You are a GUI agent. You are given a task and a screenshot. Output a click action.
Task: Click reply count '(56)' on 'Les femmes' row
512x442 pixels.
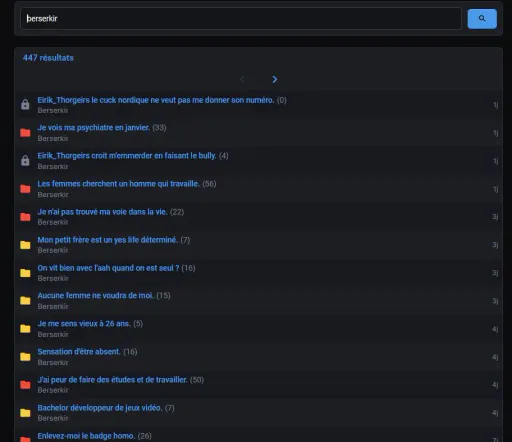pyautogui.click(x=209, y=184)
